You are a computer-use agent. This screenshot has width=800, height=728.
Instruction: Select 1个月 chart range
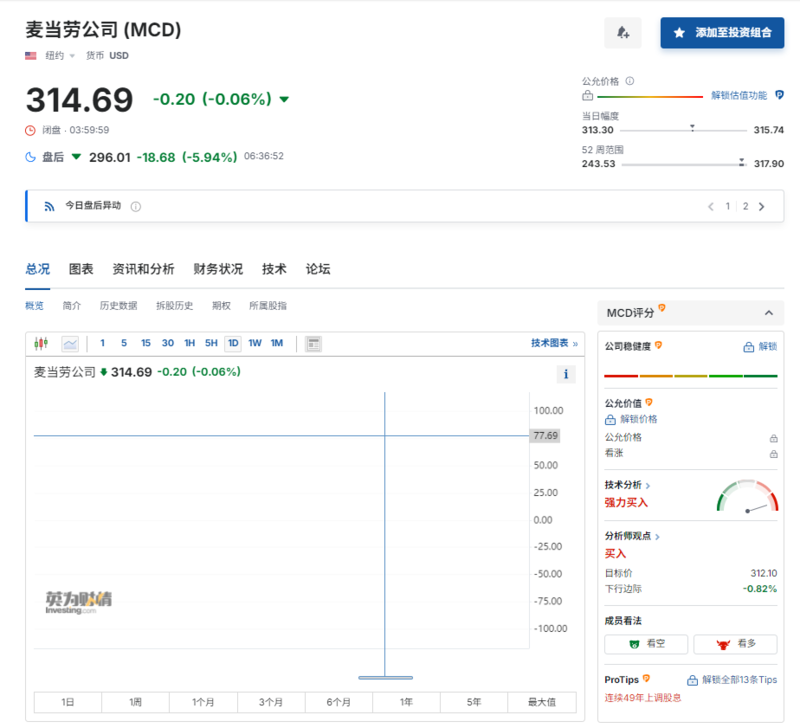[203, 702]
